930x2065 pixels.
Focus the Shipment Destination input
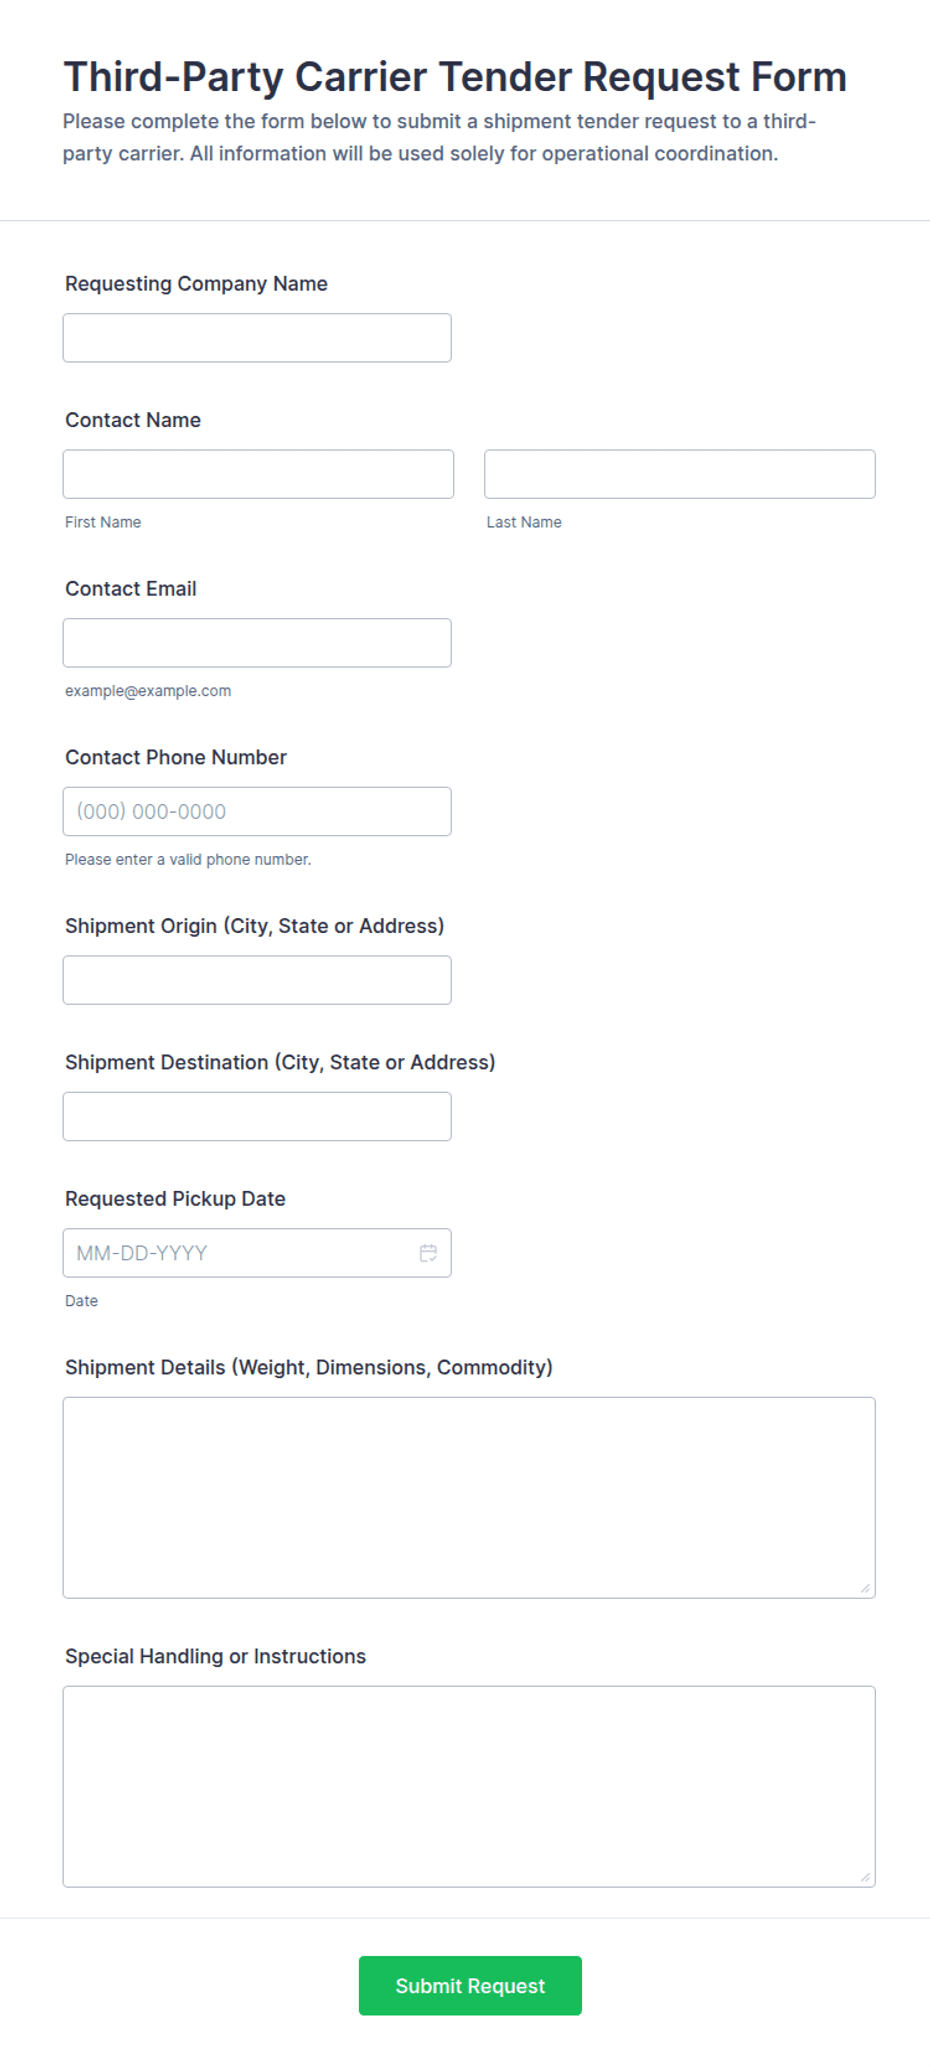click(257, 1117)
